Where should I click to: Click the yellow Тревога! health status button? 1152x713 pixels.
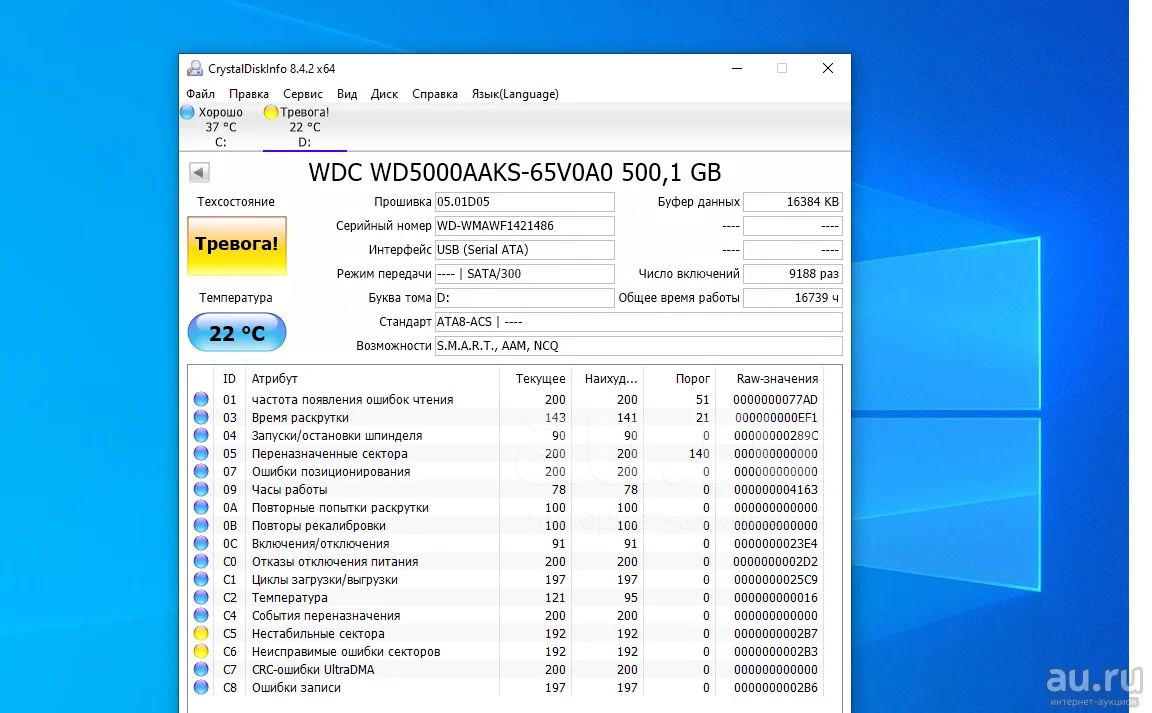pyautogui.click(x=237, y=246)
